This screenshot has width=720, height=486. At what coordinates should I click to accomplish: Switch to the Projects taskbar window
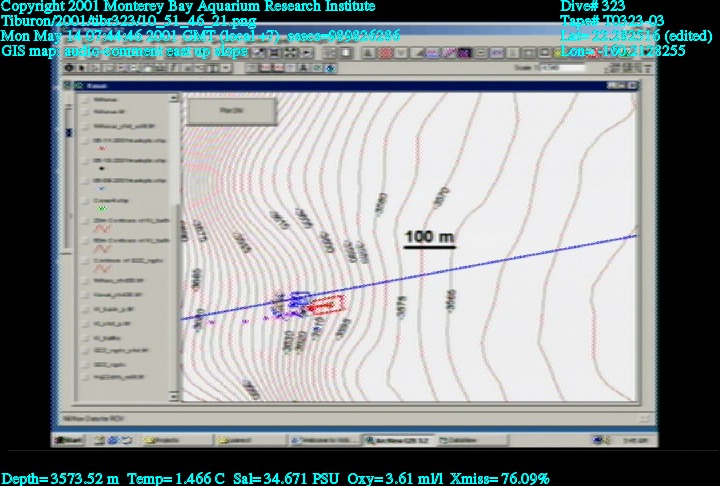pos(170,439)
